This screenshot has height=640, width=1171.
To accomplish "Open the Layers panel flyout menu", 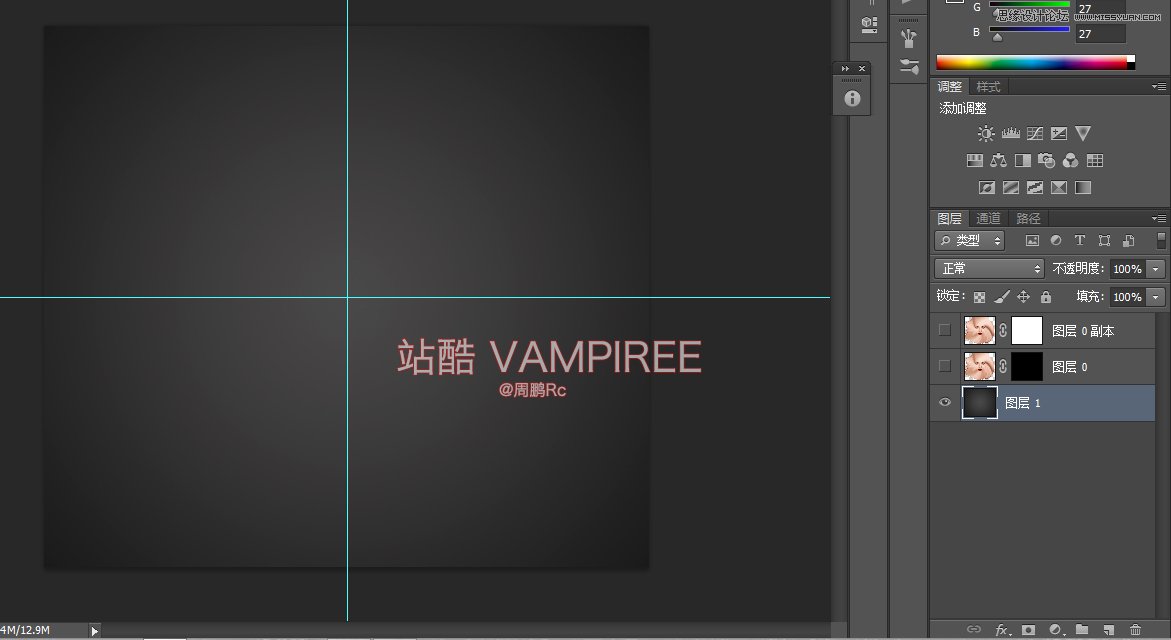I will coord(1159,218).
